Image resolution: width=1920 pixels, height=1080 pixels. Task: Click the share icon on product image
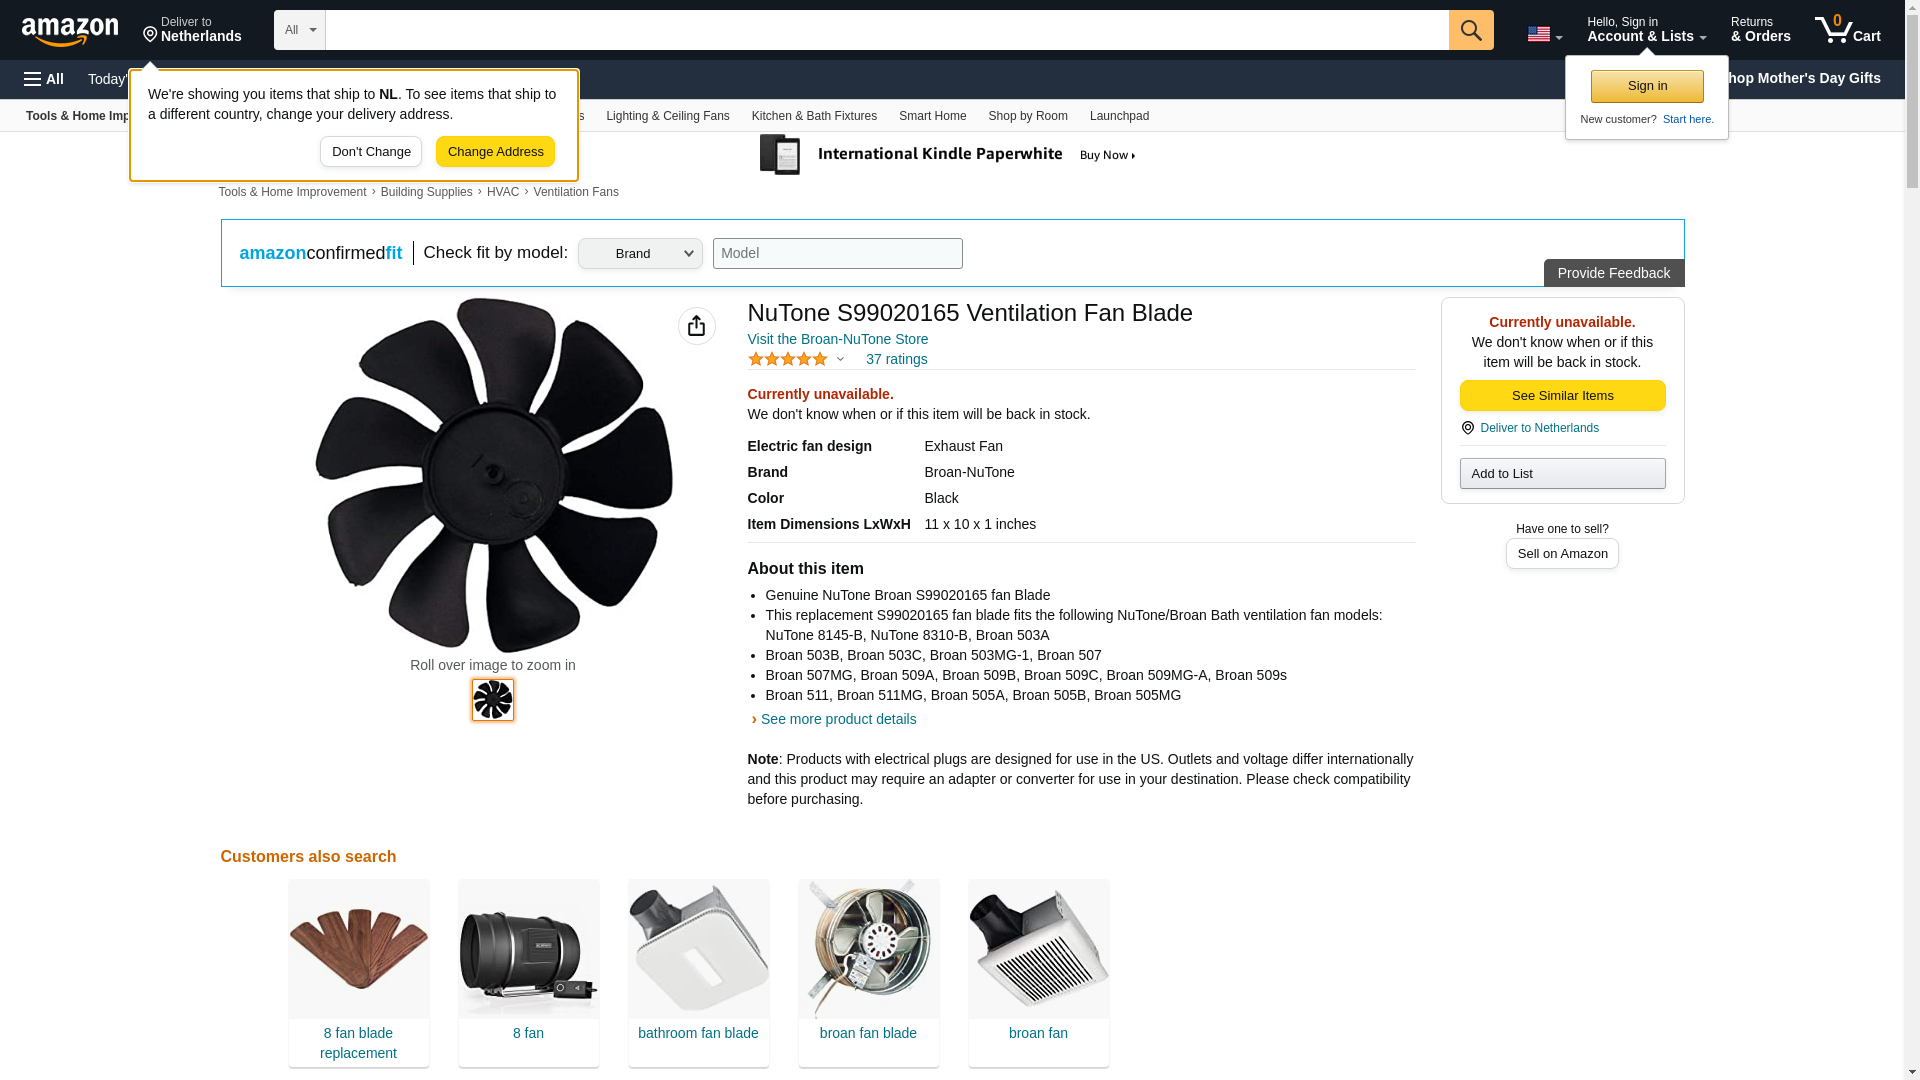(696, 326)
